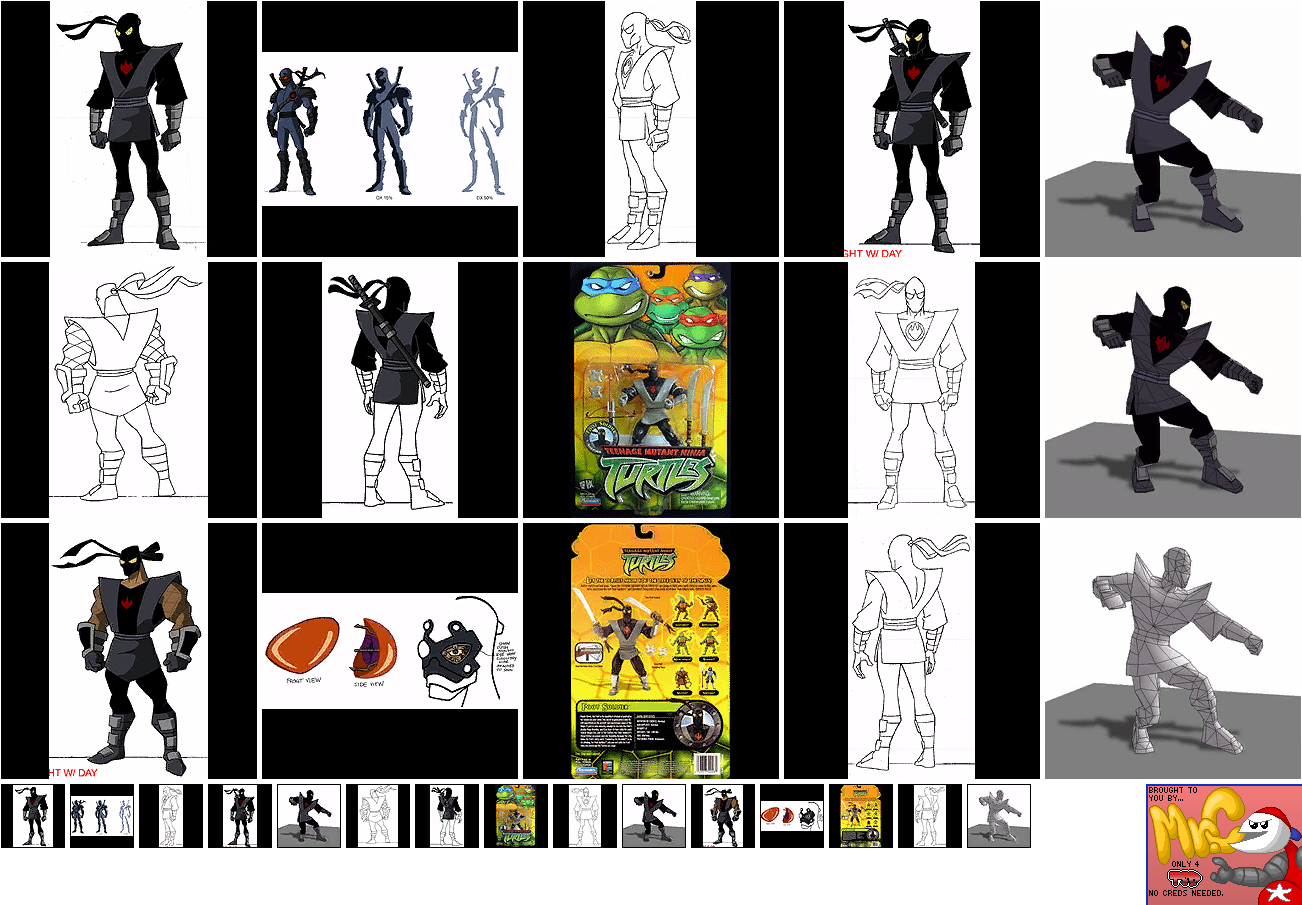Open large image of three blue ninja concepts
This screenshot has width=1302, height=905.
point(390,129)
